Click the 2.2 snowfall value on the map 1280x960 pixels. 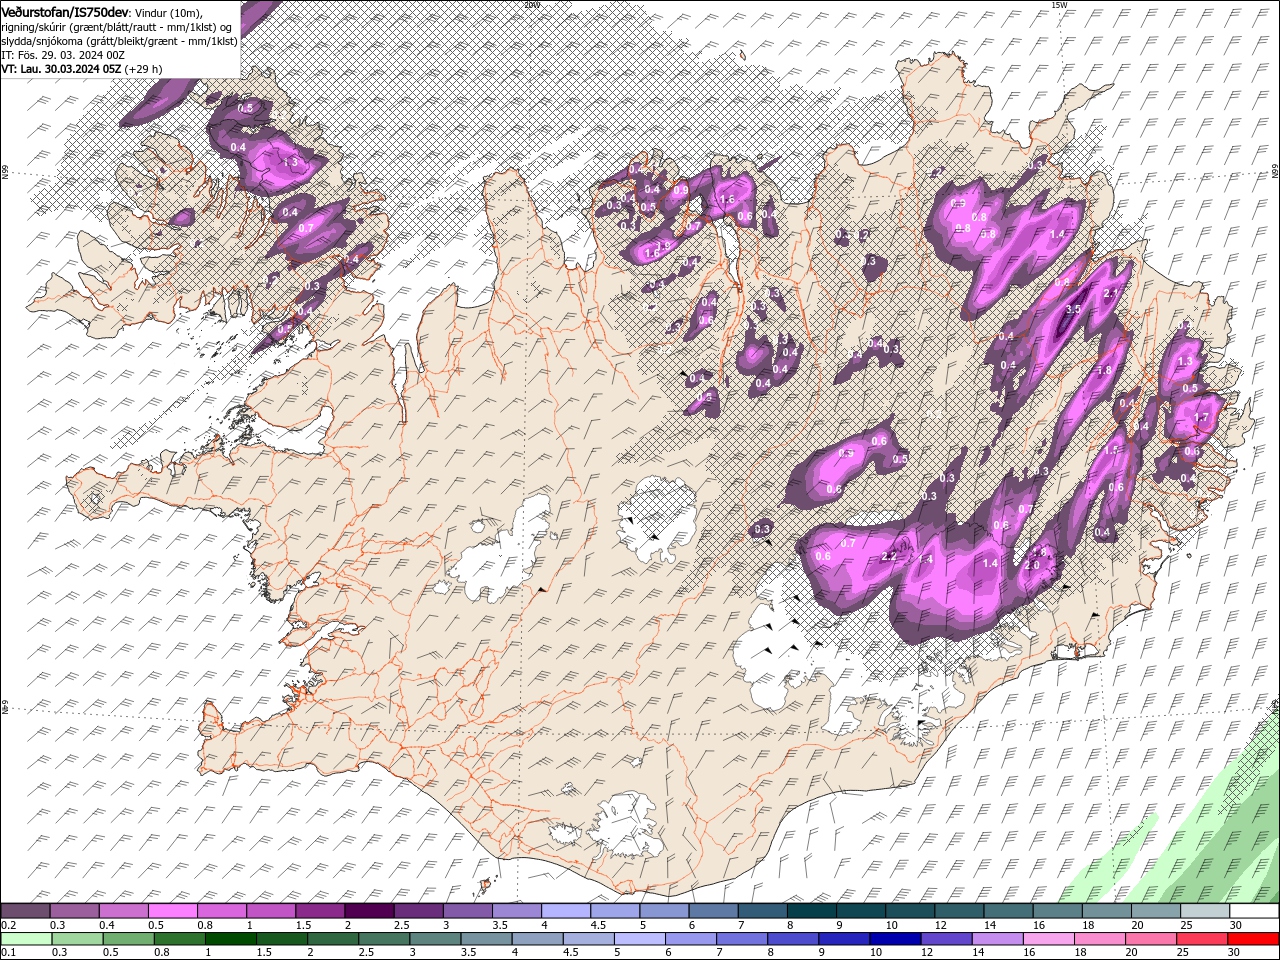tap(889, 557)
